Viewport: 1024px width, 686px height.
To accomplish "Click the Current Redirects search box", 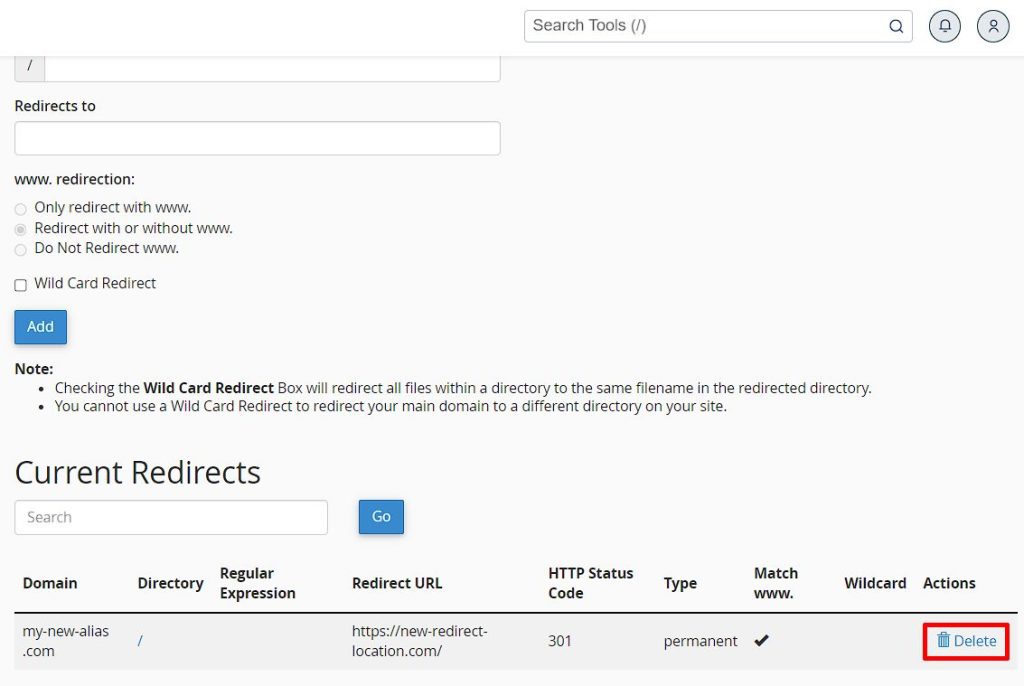I will click(171, 517).
